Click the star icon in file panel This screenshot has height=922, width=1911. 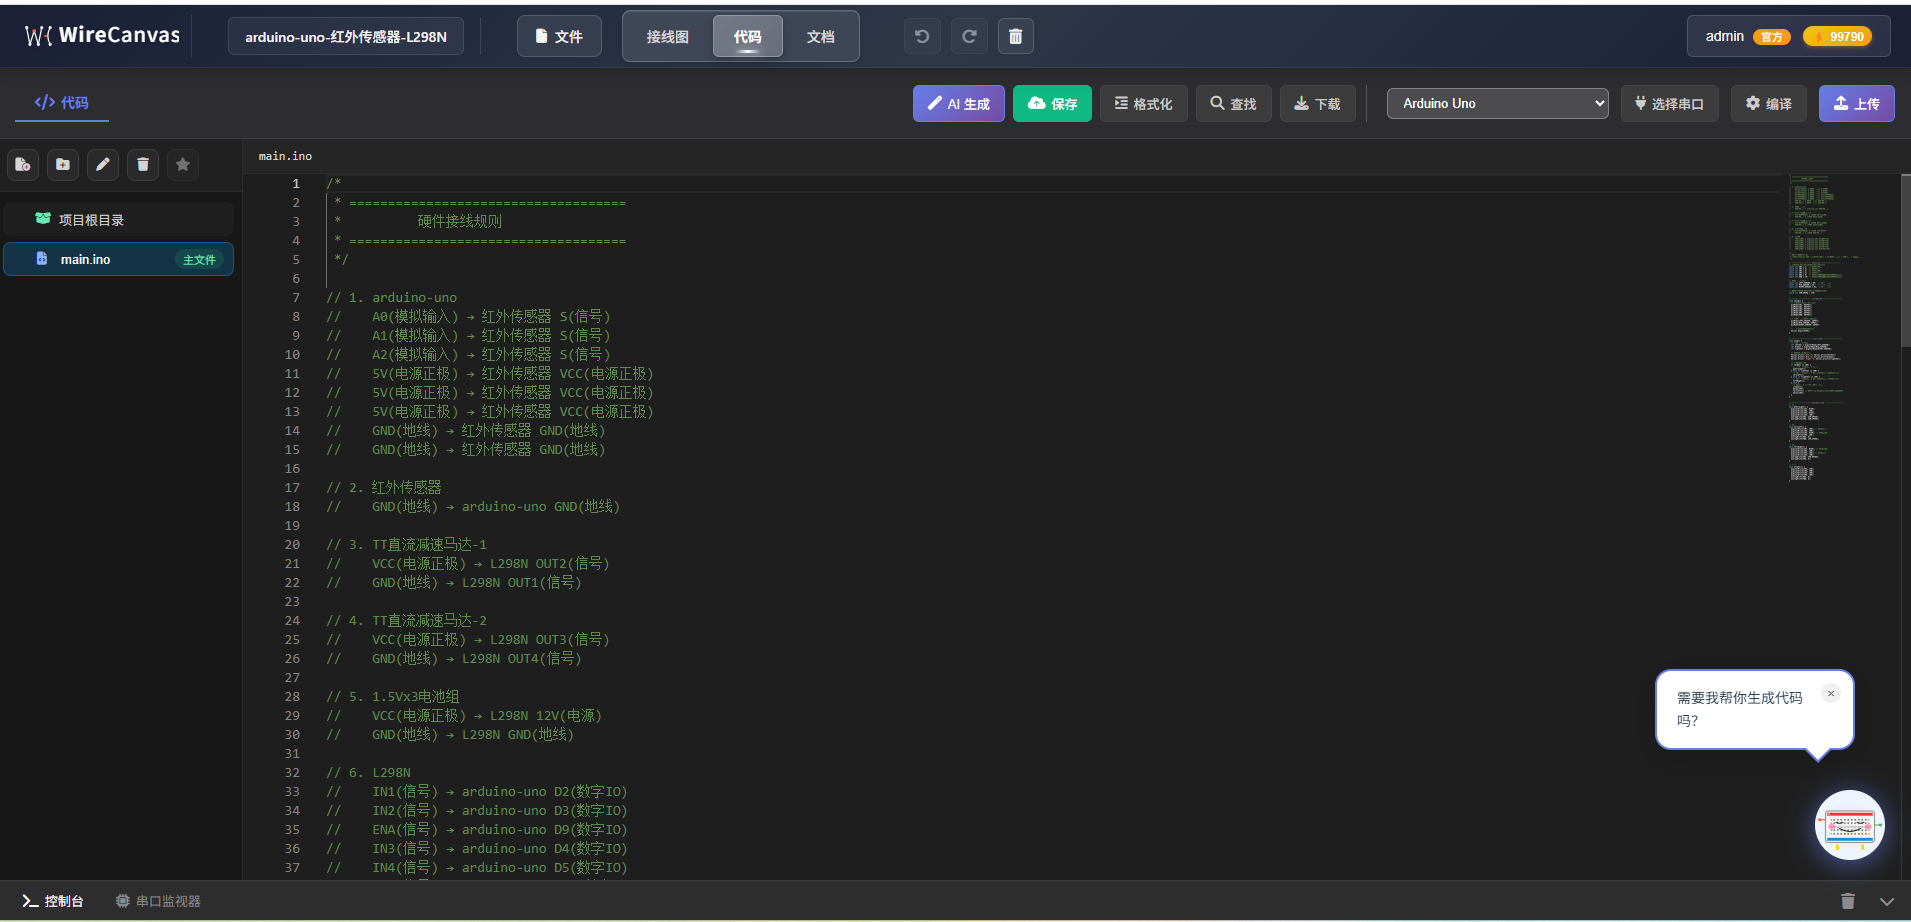[183, 165]
